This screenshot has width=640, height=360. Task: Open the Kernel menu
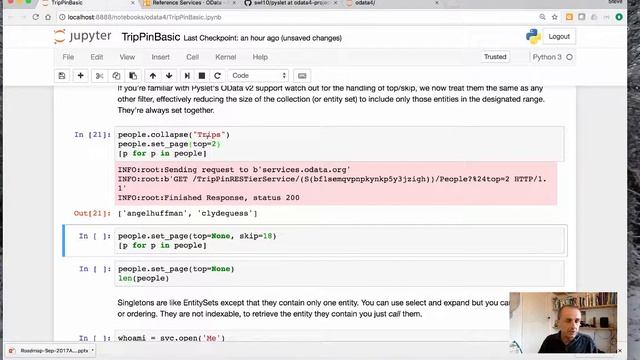225,57
